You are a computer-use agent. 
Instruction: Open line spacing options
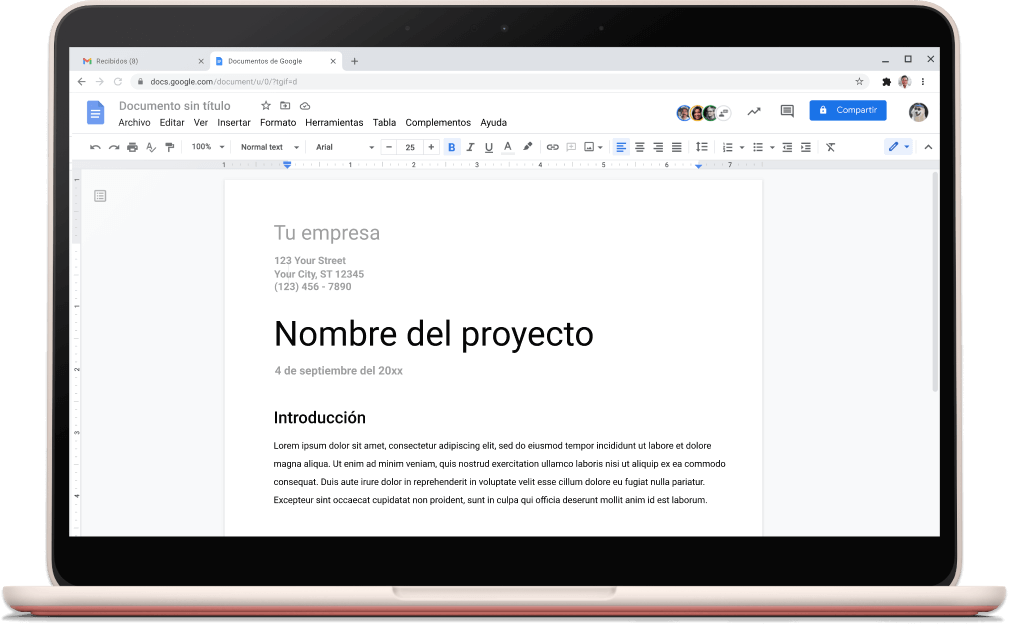702,147
